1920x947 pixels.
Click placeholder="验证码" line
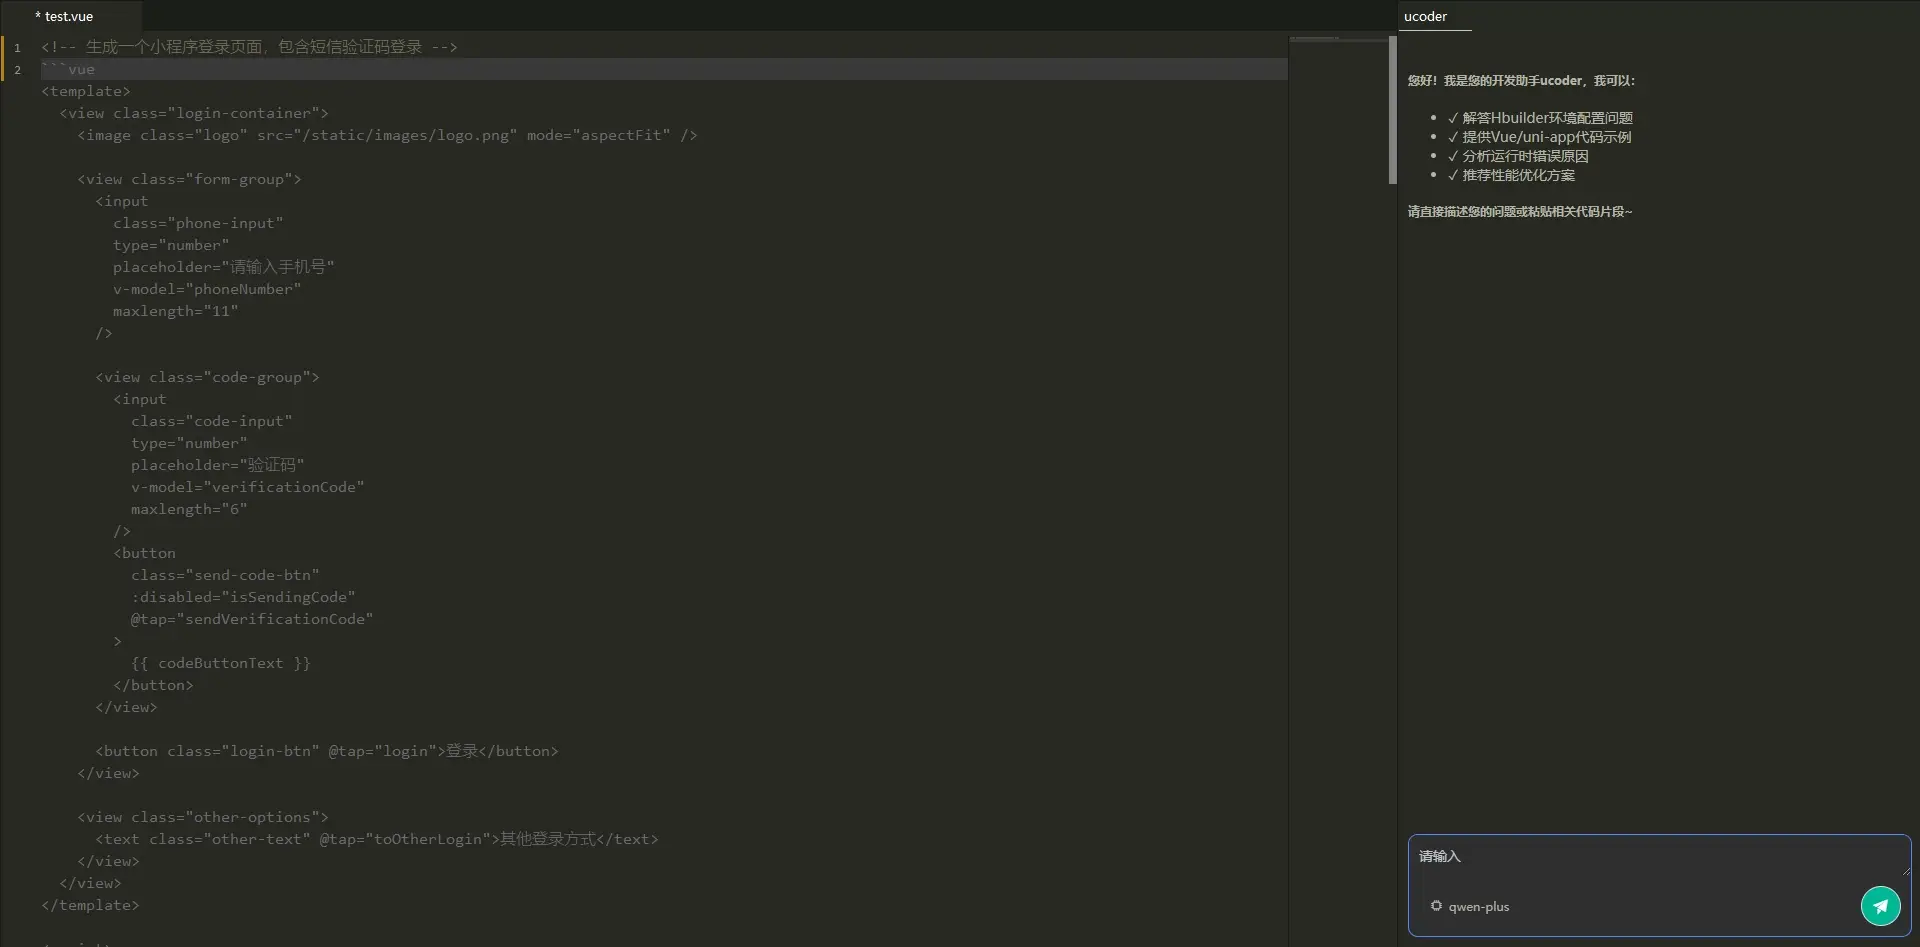pyautogui.click(x=217, y=465)
